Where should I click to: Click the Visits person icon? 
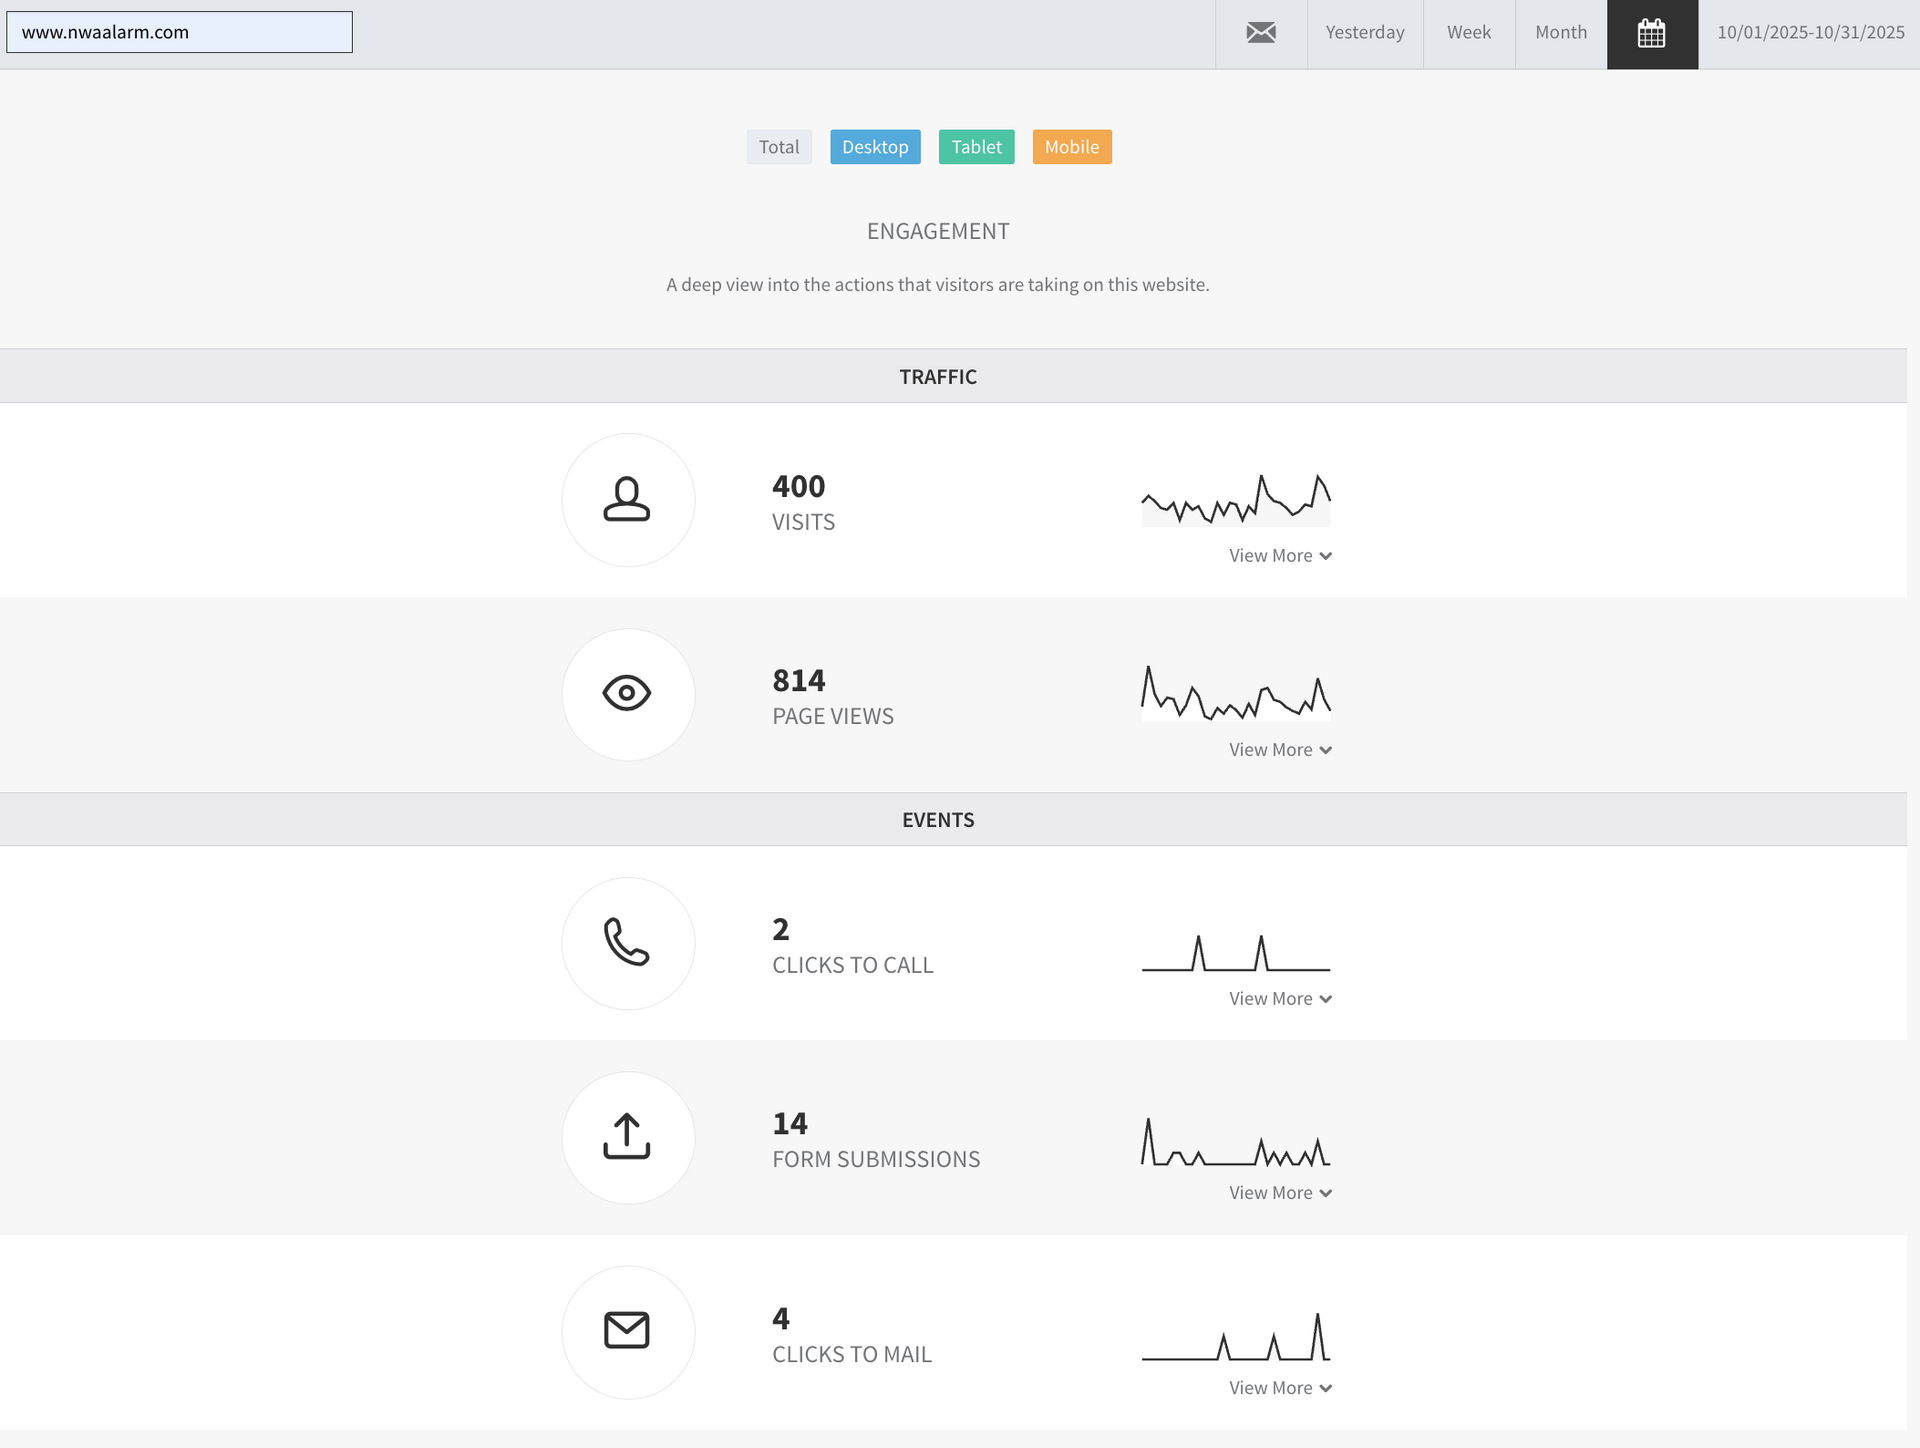click(627, 499)
